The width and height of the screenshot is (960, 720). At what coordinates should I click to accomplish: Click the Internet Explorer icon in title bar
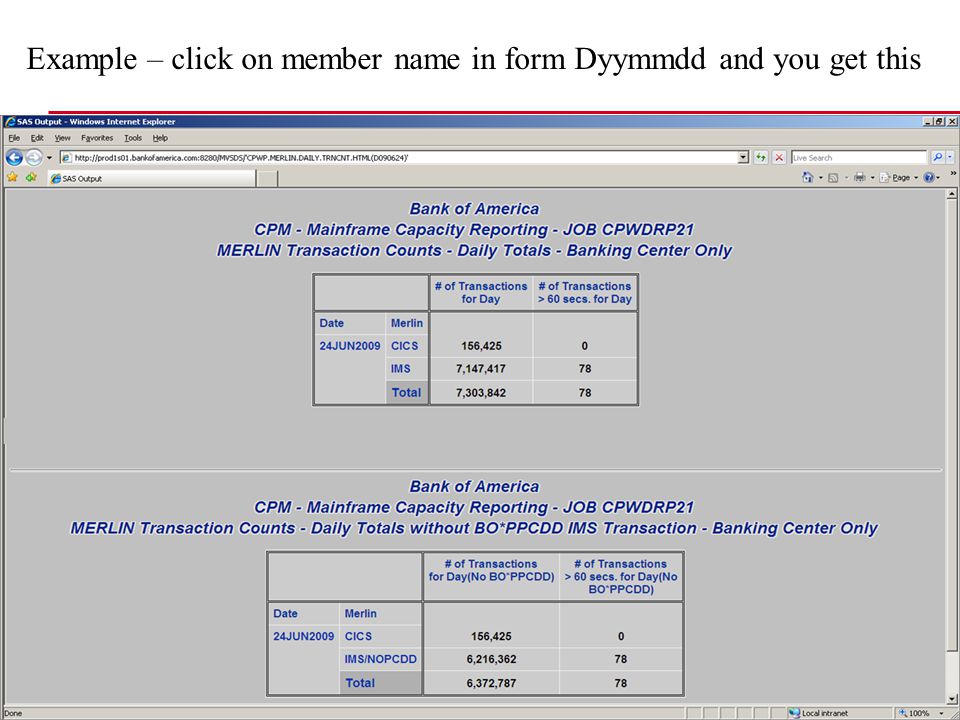(x=10, y=121)
